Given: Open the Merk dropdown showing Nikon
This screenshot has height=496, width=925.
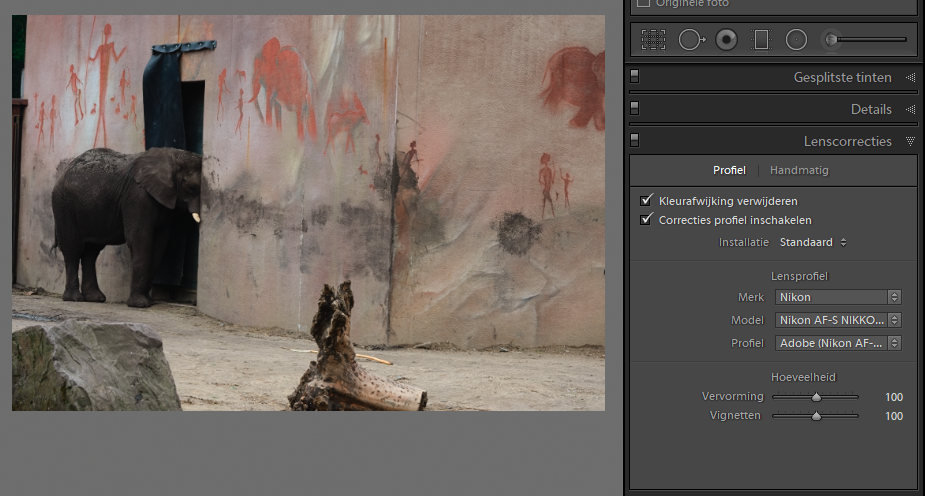Looking at the screenshot, I should (838, 297).
